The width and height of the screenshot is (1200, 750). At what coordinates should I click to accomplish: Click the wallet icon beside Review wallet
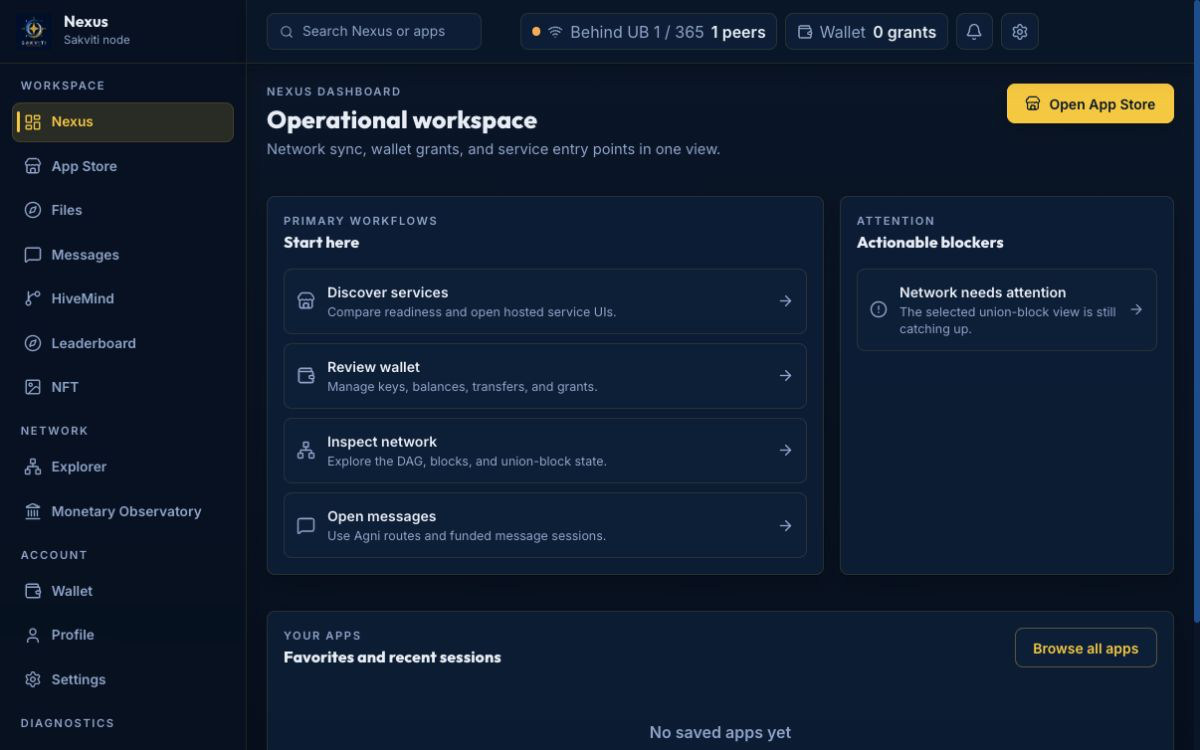[x=306, y=376]
